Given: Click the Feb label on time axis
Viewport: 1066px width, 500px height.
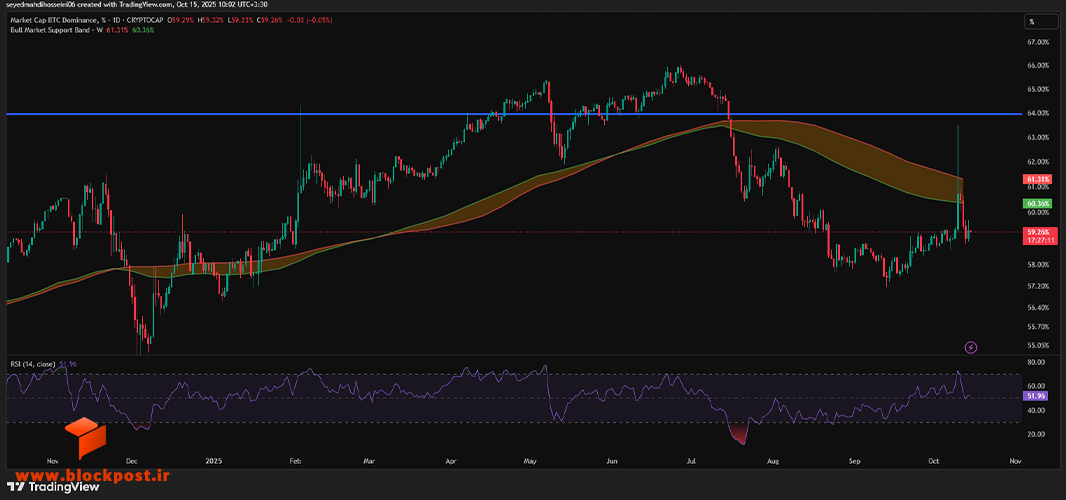Looking at the screenshot, I should [295, 461].
